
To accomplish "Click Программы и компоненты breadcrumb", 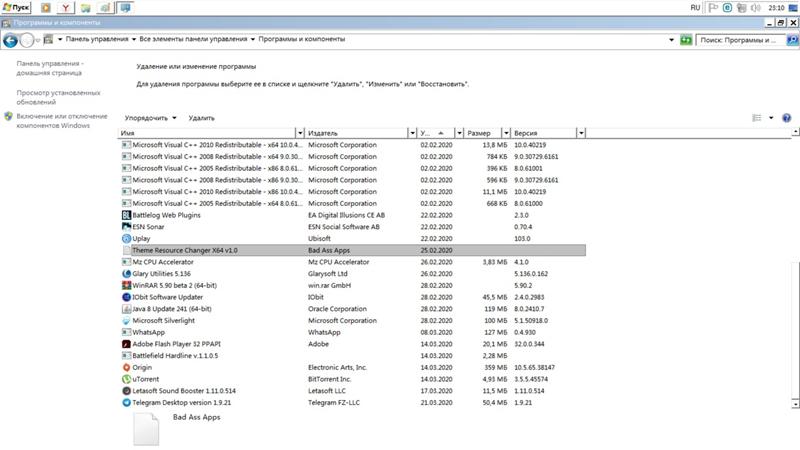I will pos(302,39).
